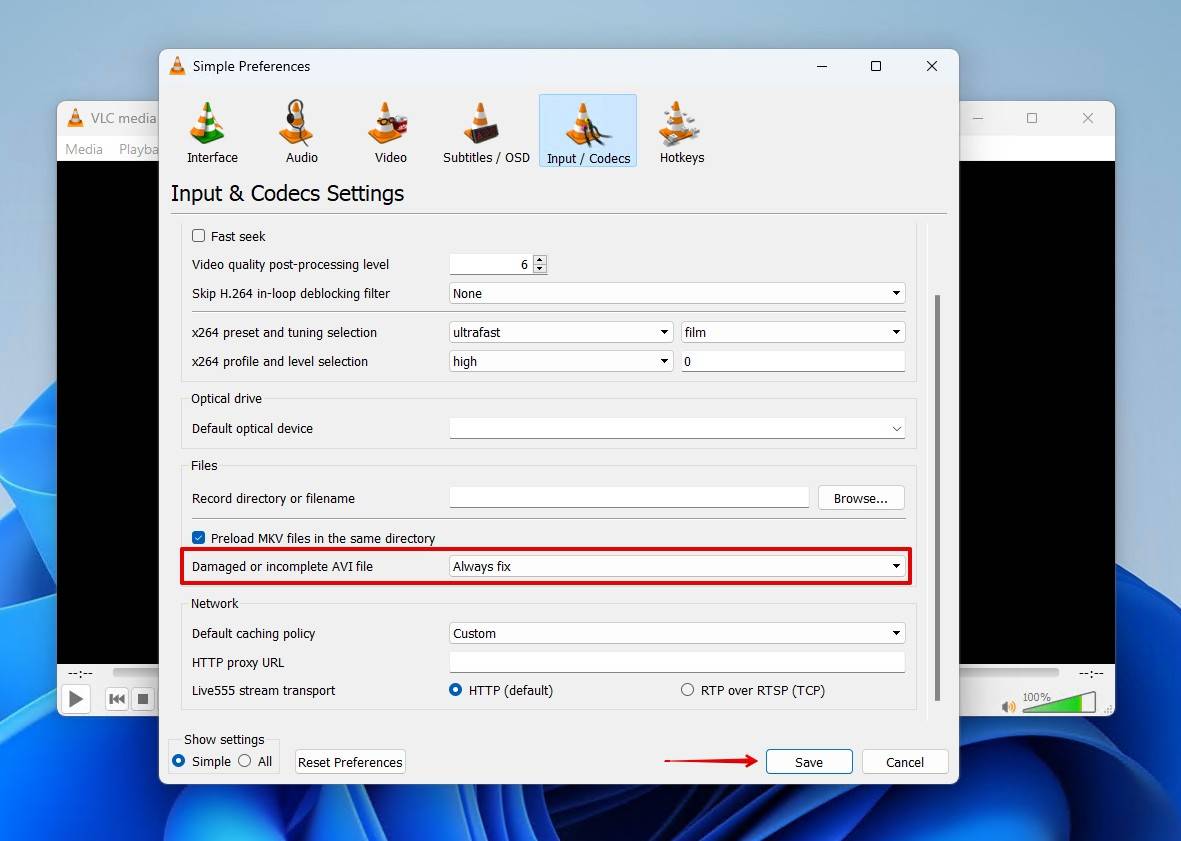Click the 'Input & Codecs Settings' heading
The image size is (1181, 841).
point(287,193)
